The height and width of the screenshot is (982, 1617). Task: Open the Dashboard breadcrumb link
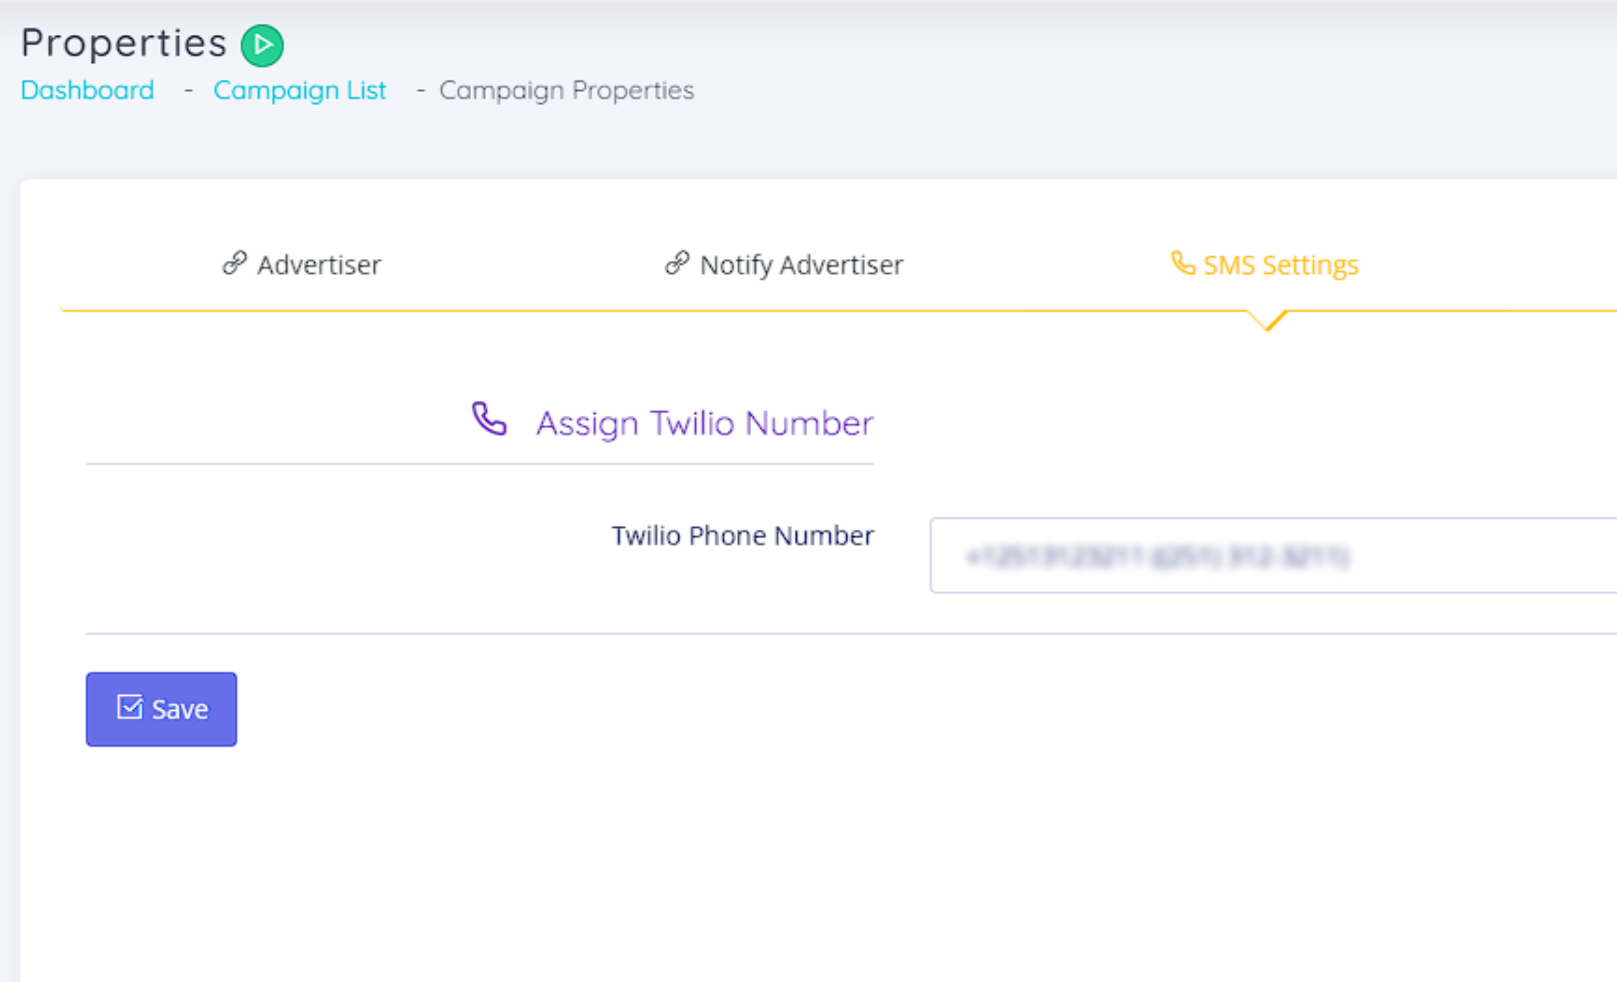click(x=88, y=90)
